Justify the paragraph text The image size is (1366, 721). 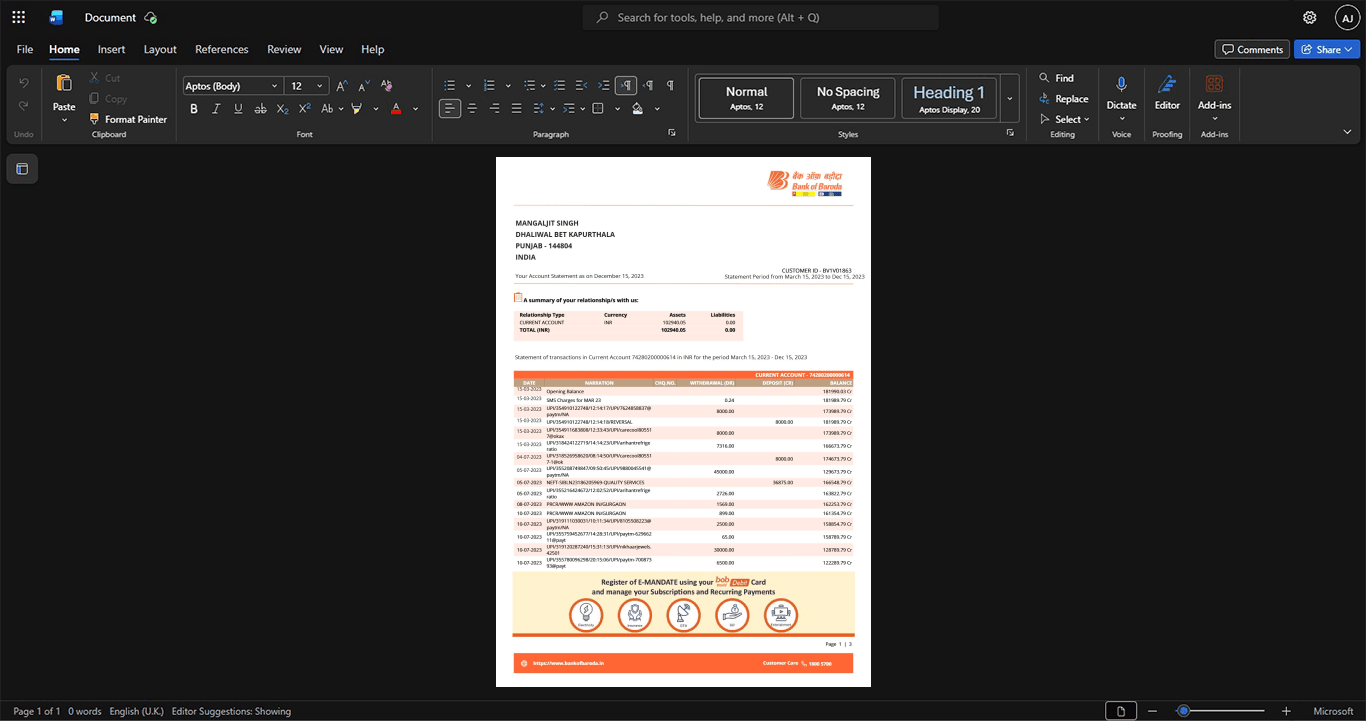click(516, 108)
